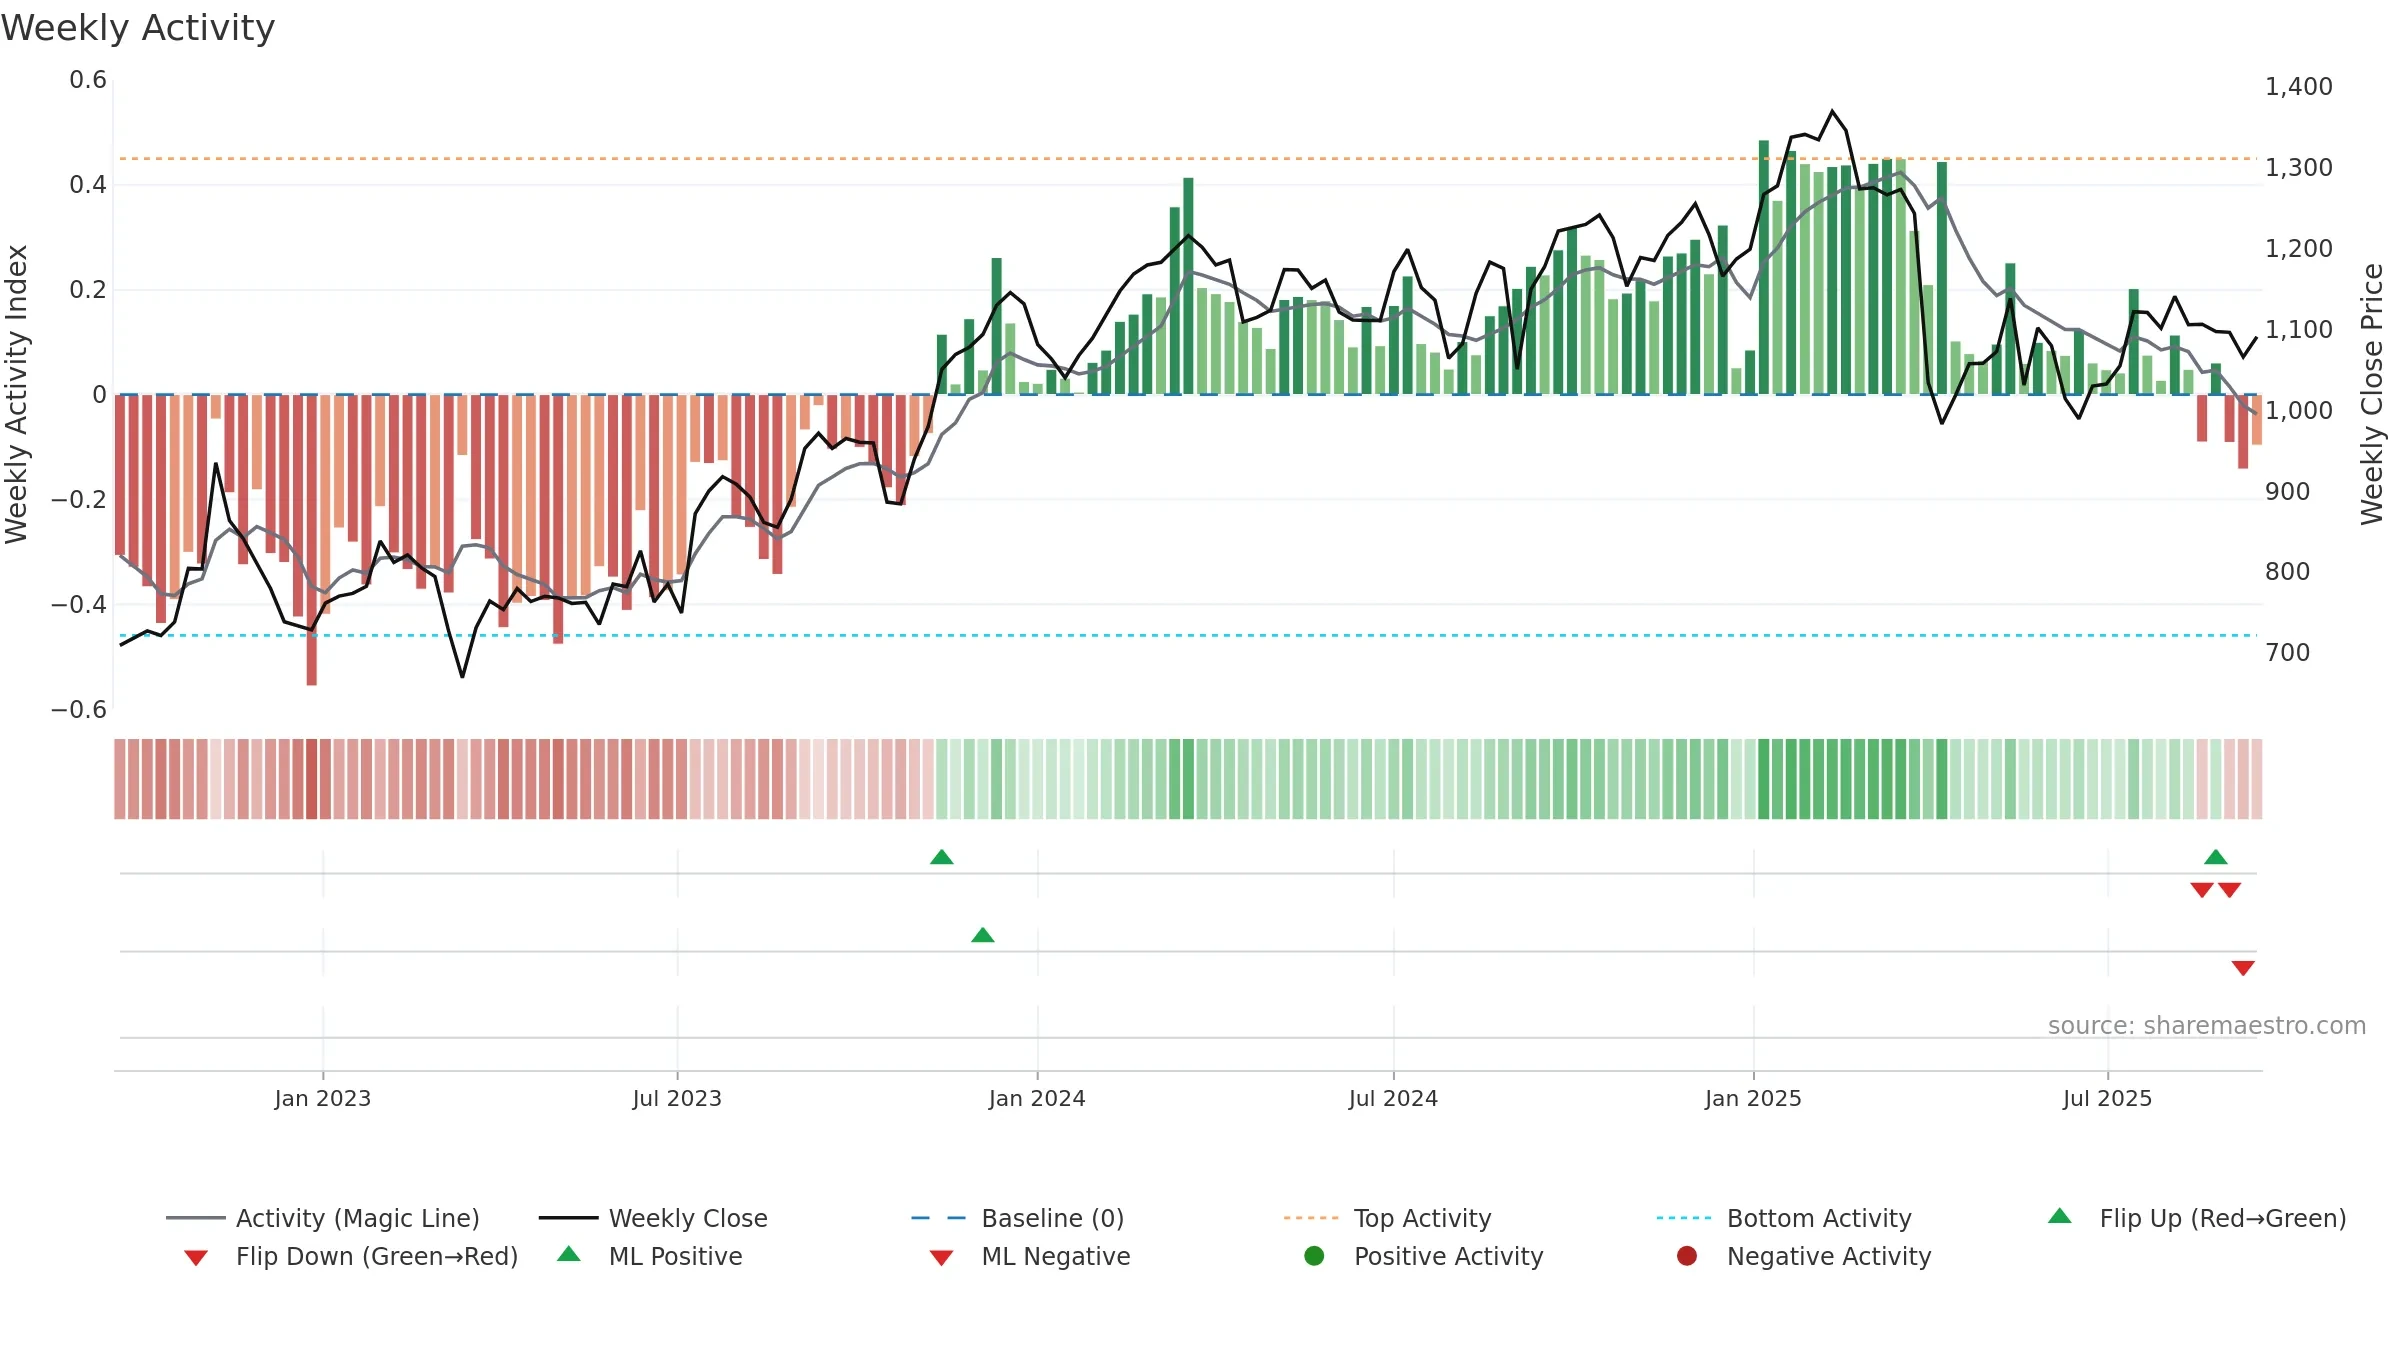Click the source: sharemaestro.com text
The width and height of the screenshot is (2400, 1350).
(2207, 1025)
